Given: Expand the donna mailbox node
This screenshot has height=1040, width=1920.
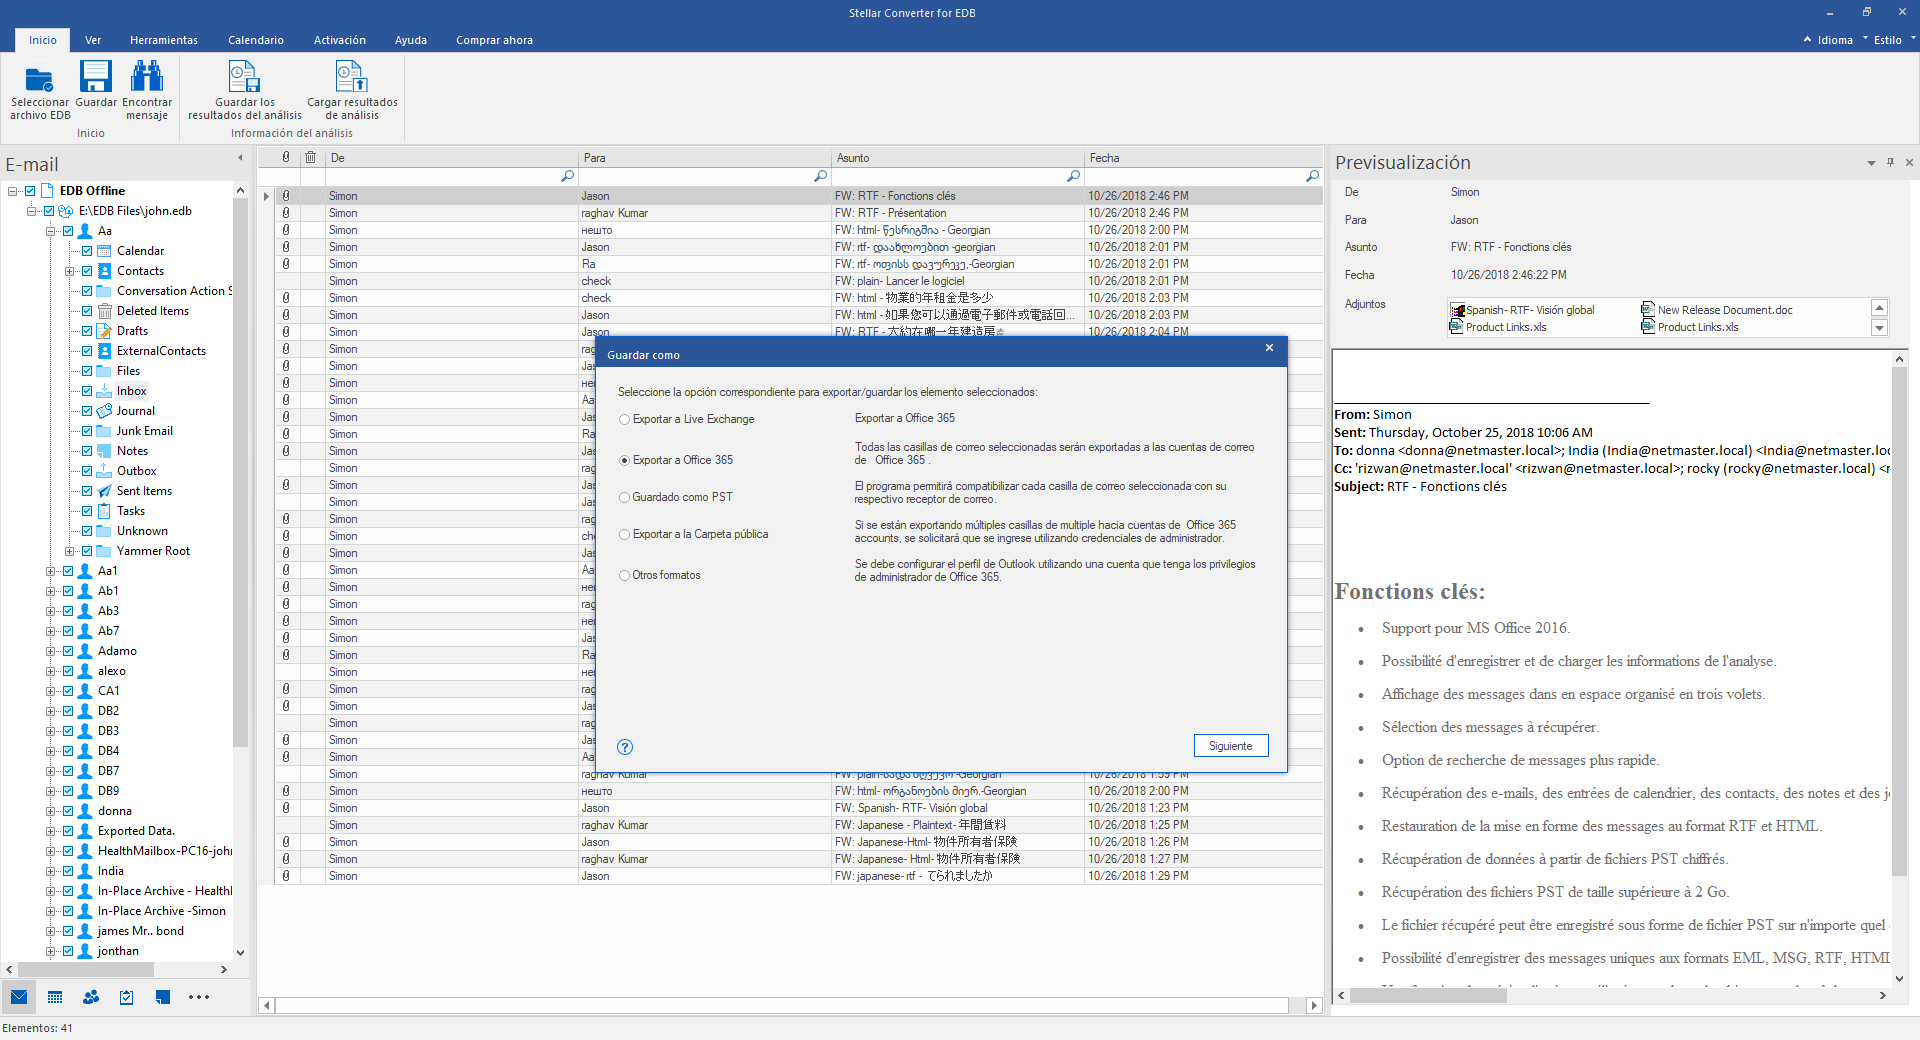Looking at the screenshot, I should click(x=50, y=811).
